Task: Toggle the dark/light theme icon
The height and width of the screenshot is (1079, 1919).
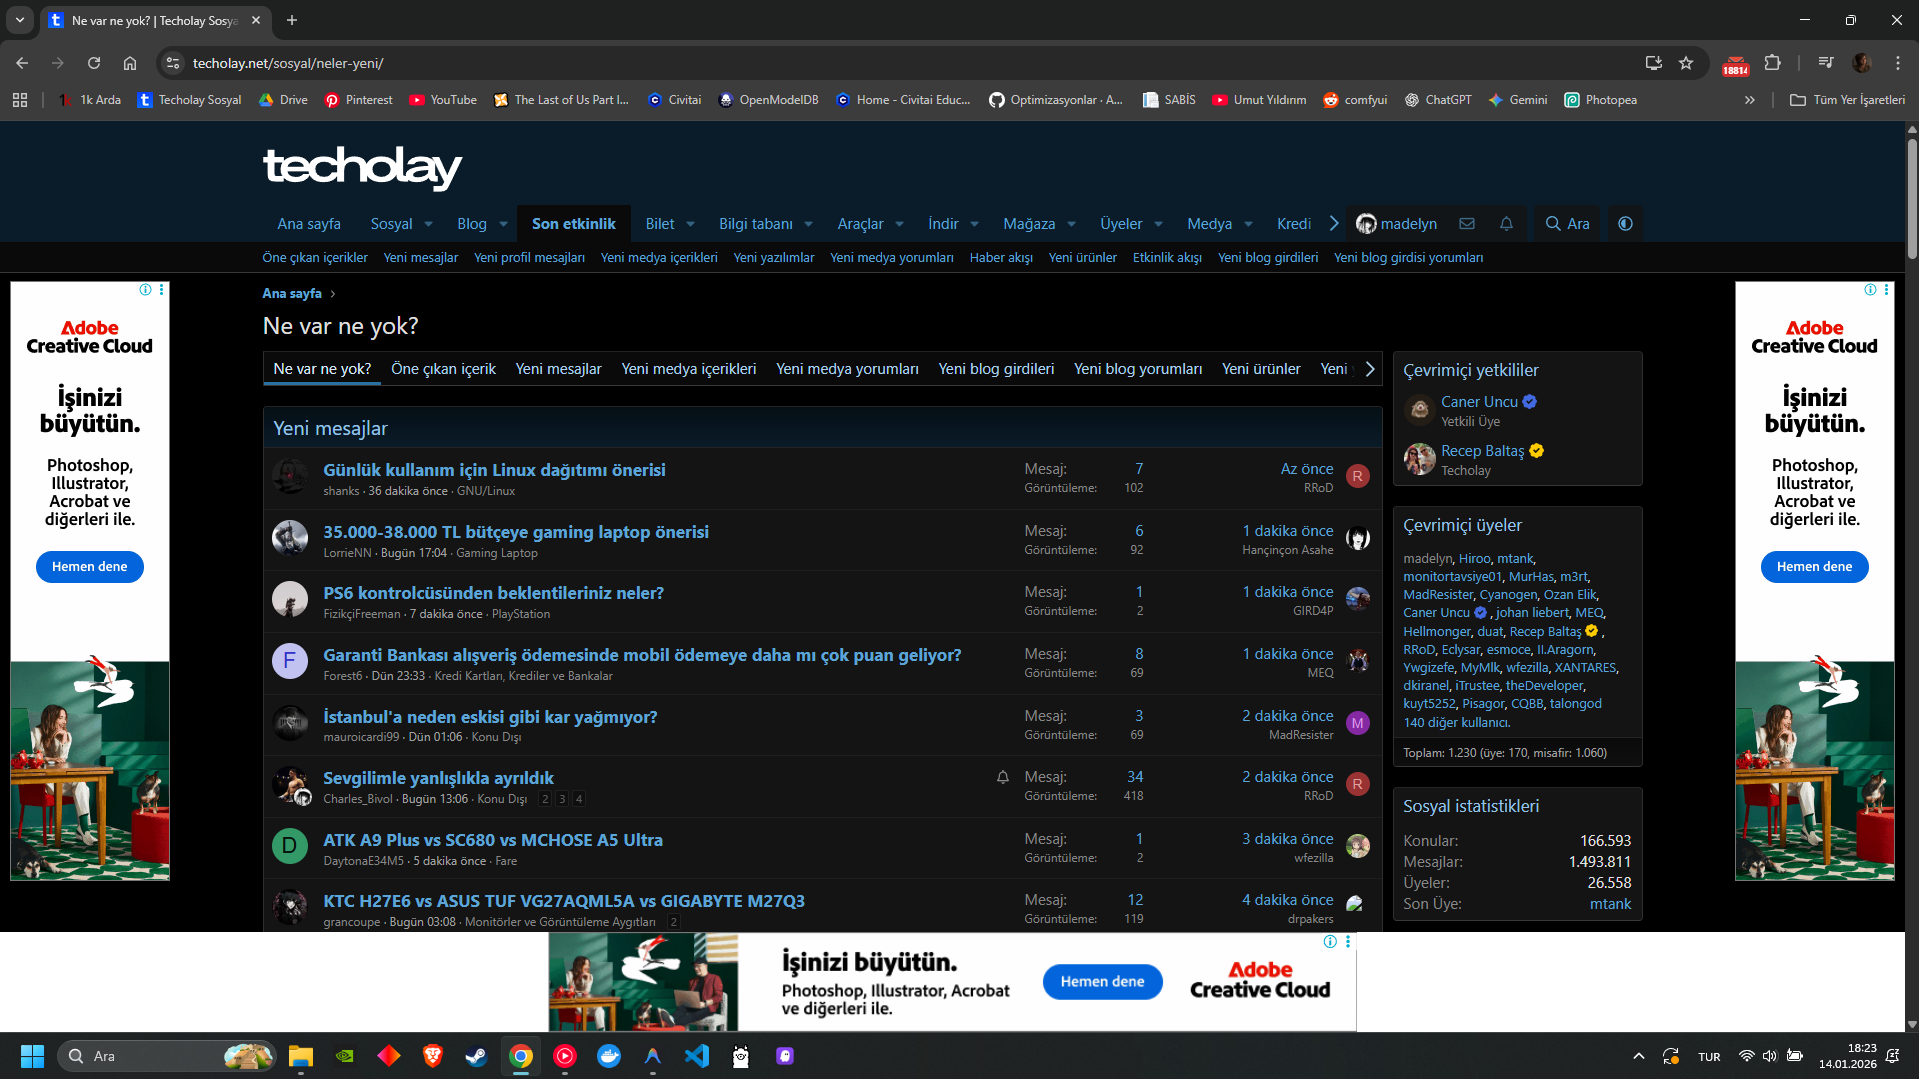Action: pos(1625,224)
